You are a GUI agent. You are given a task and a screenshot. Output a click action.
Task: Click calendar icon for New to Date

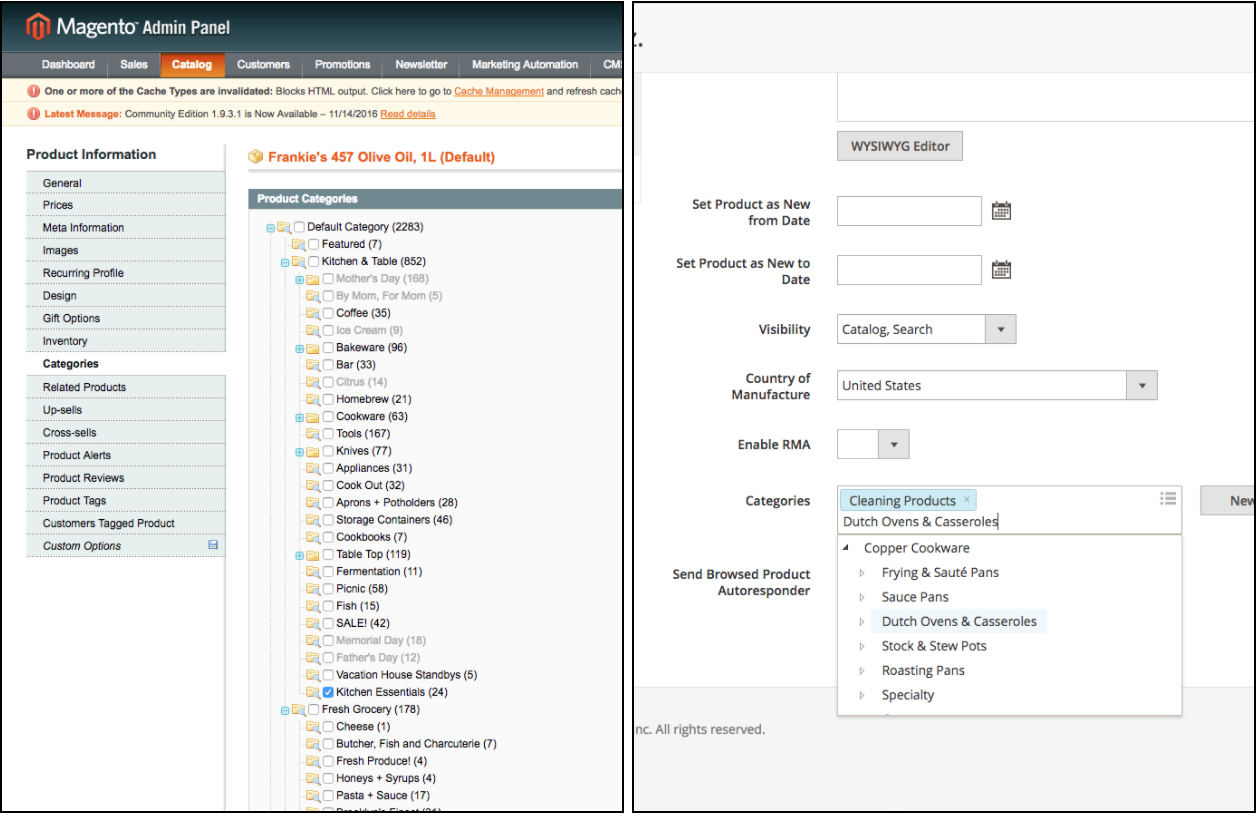[1001, 270]
